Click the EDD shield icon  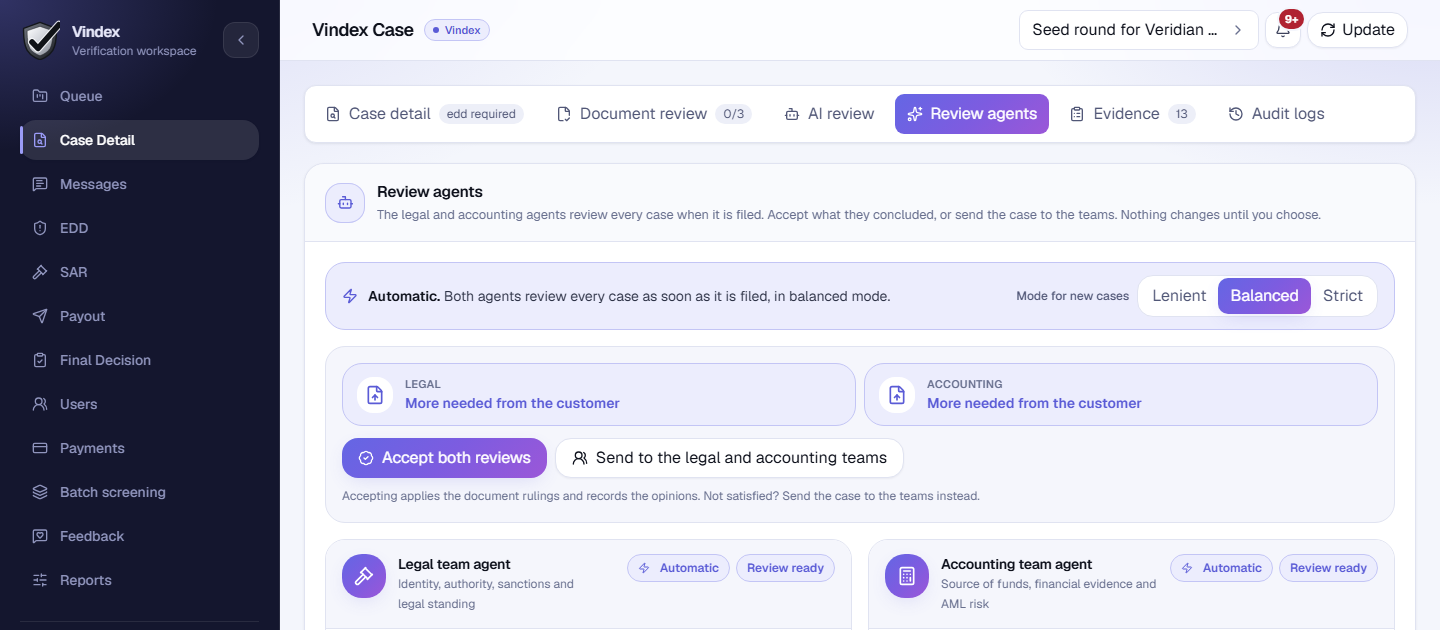point(40,228)
